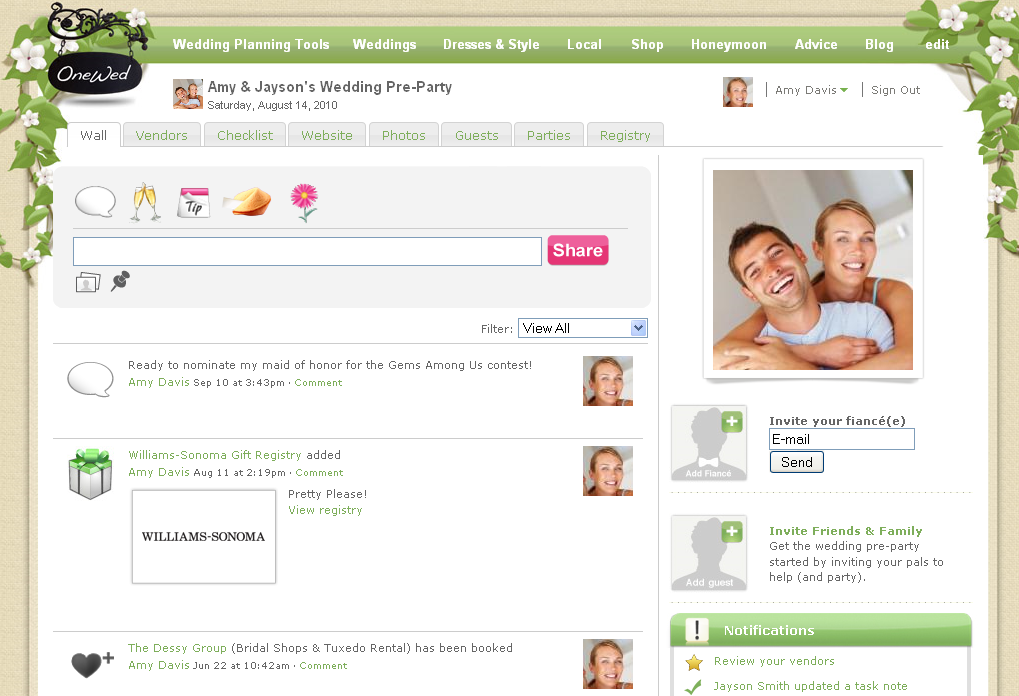Open the Guests tab

[476, 135]
